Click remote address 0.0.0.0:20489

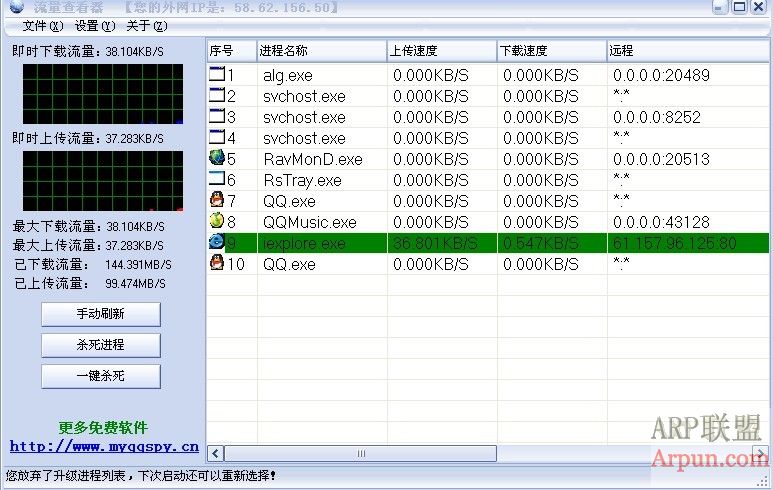pyautogui.click(x=661, y=75)
